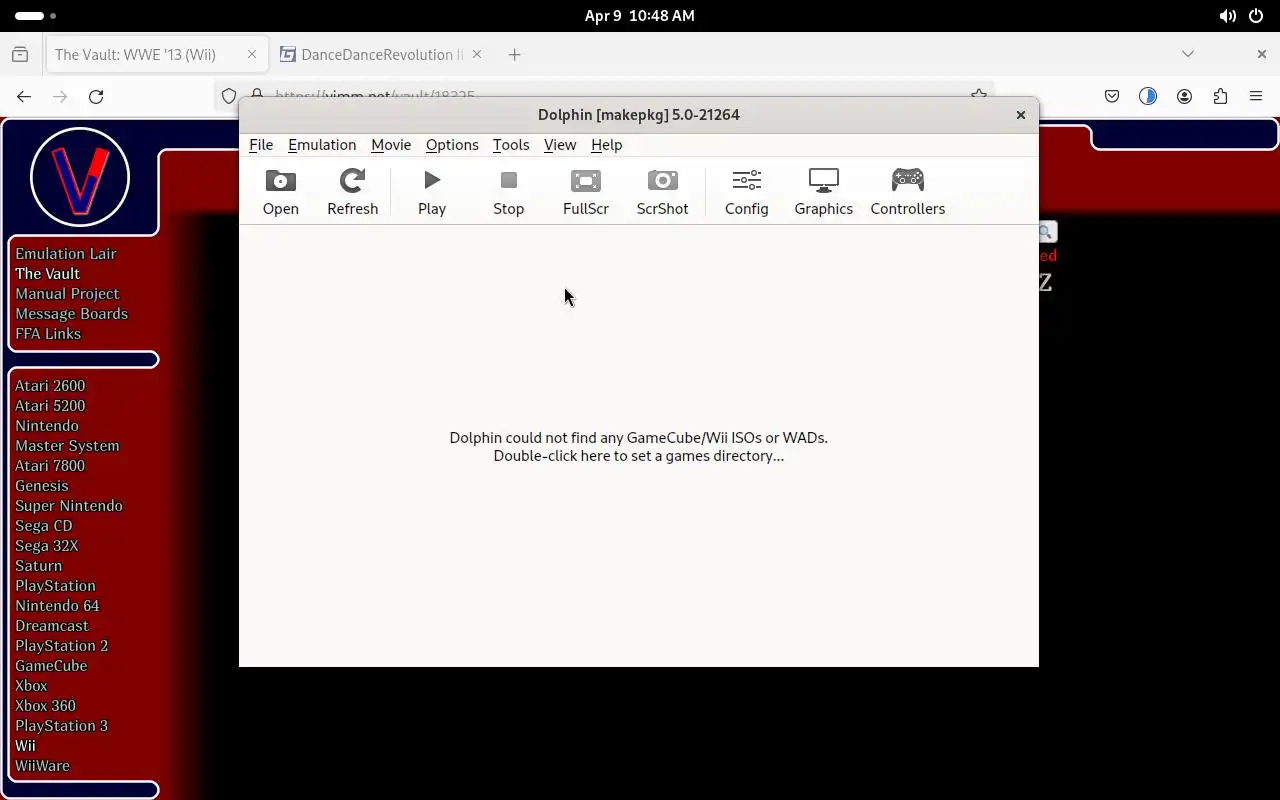Screen dimensions: 1280x800
Task: Open the Movie menu
Action: (x=391, y=145)
